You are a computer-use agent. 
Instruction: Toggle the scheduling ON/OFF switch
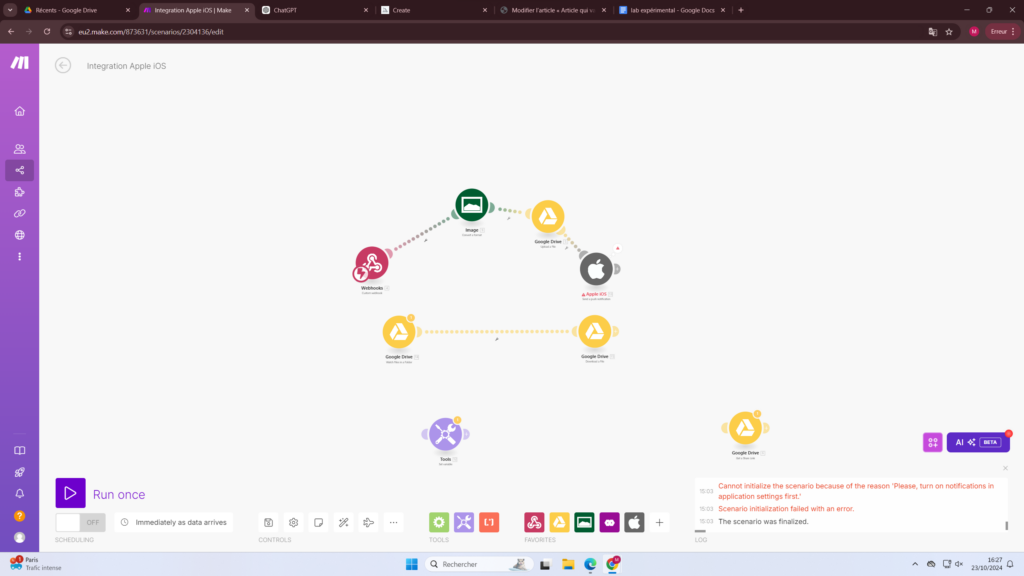[x=80, y=522]
